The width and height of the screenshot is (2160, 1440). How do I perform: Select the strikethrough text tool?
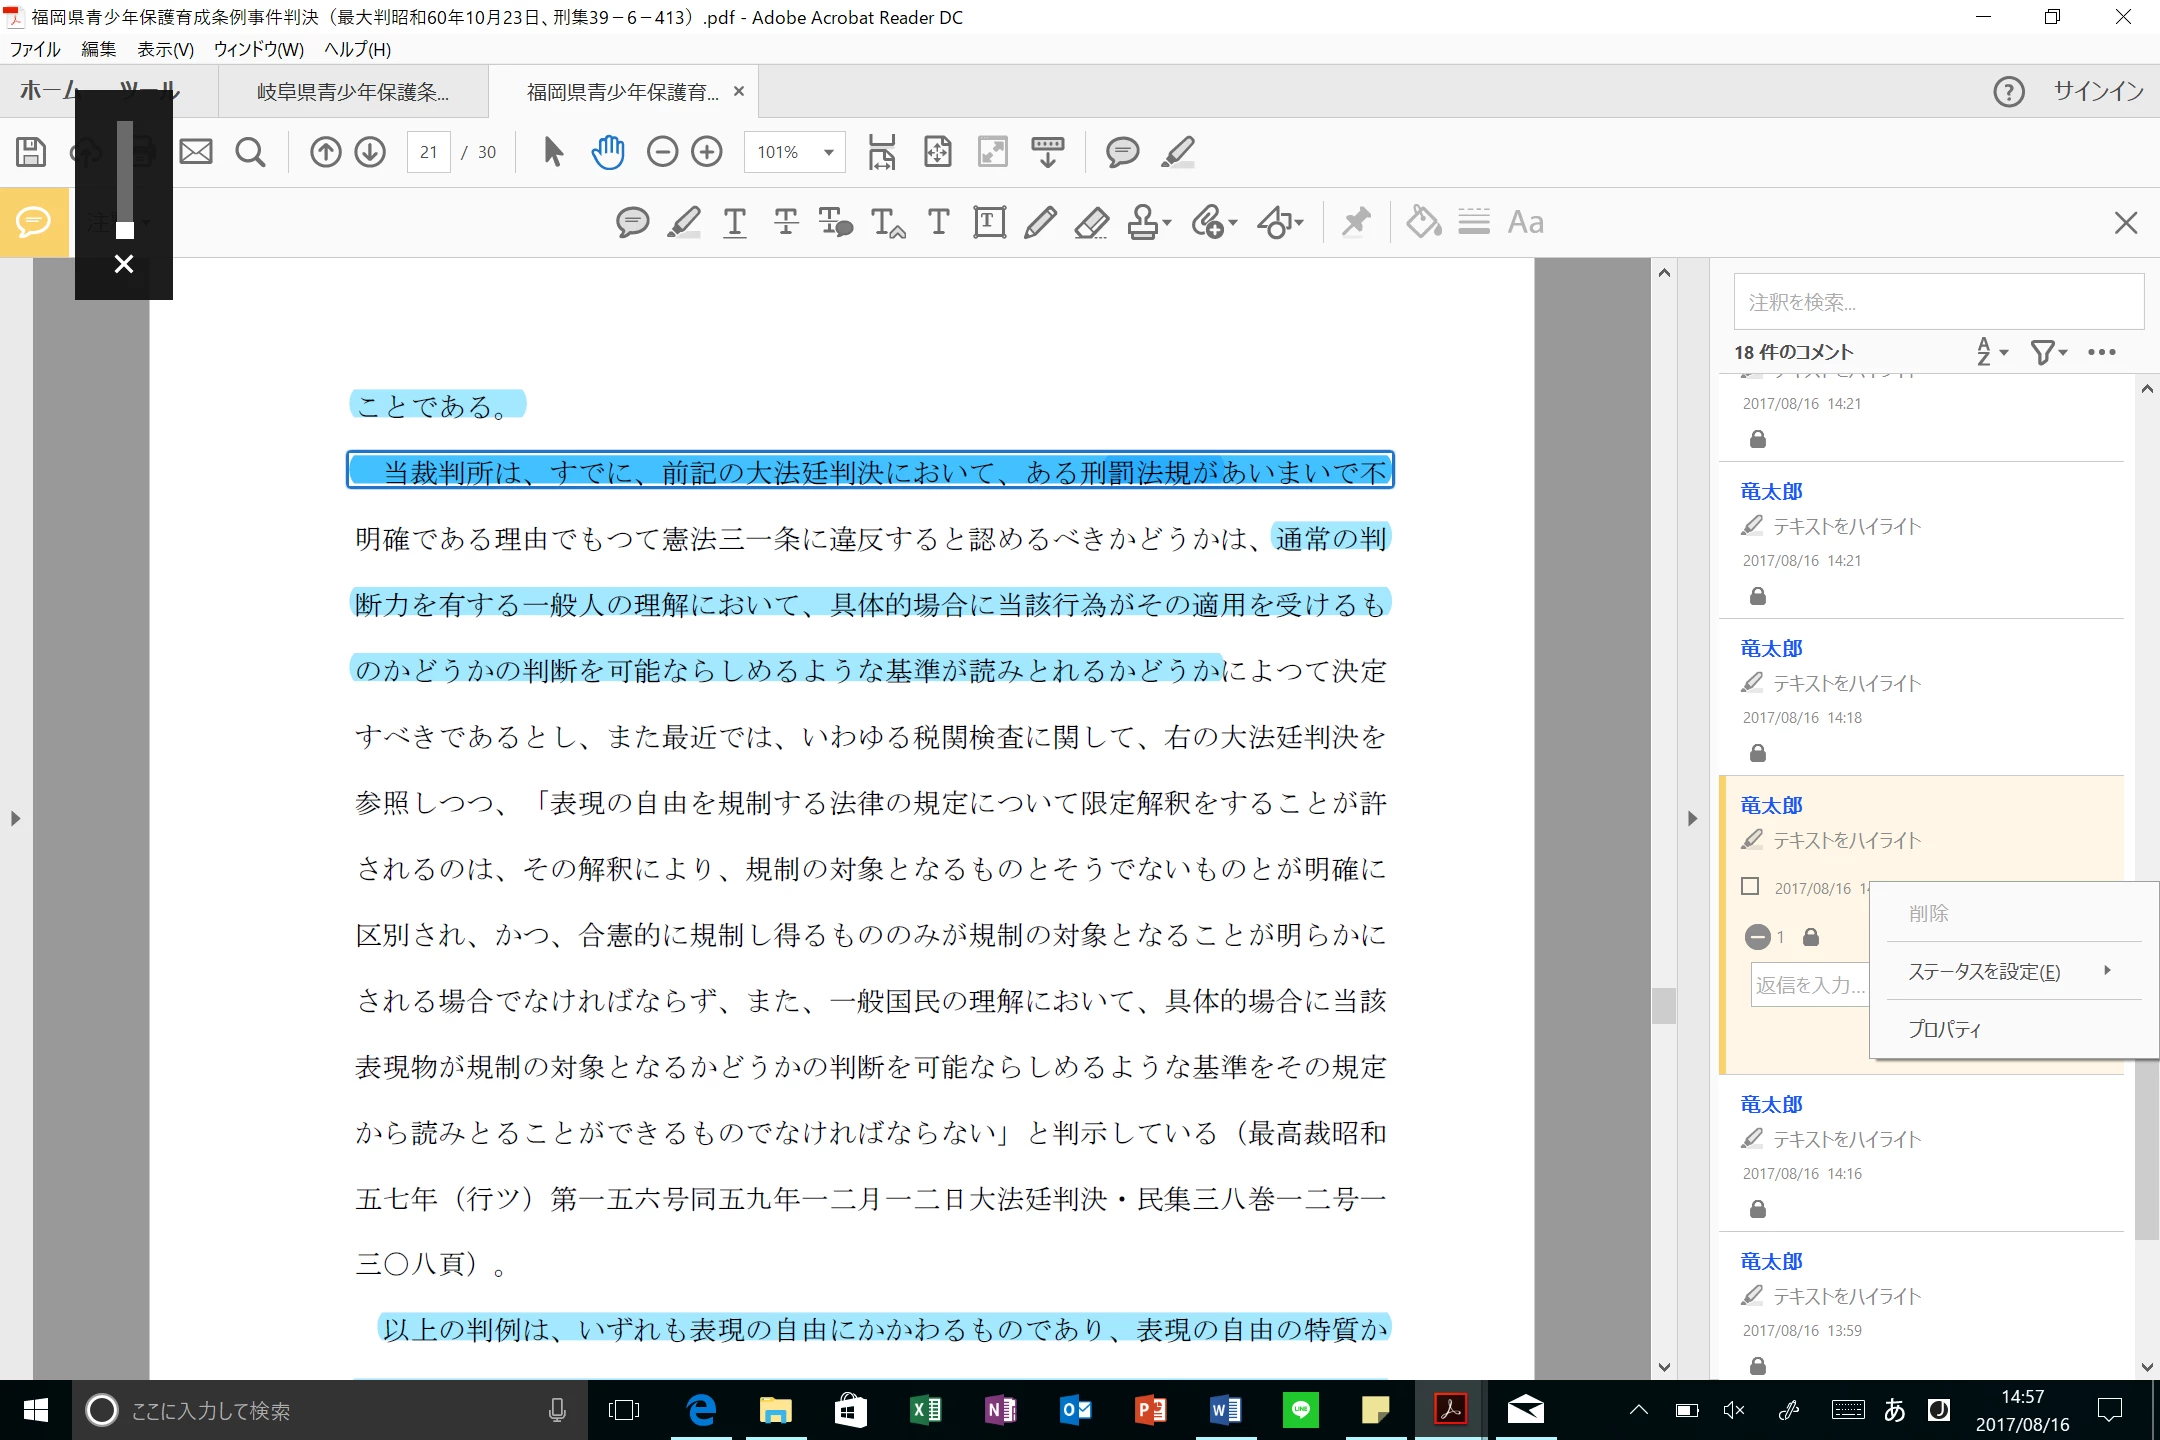pos(786,222)
